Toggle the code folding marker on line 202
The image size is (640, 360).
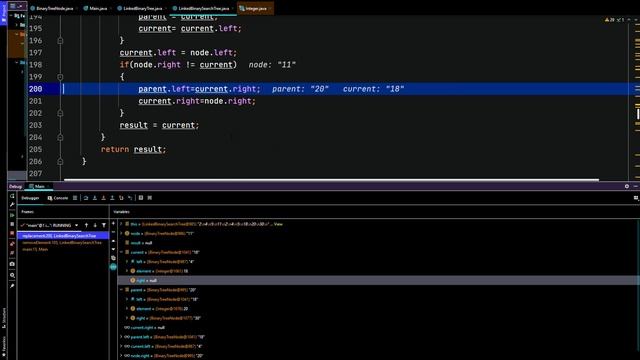tap(60, 113)
